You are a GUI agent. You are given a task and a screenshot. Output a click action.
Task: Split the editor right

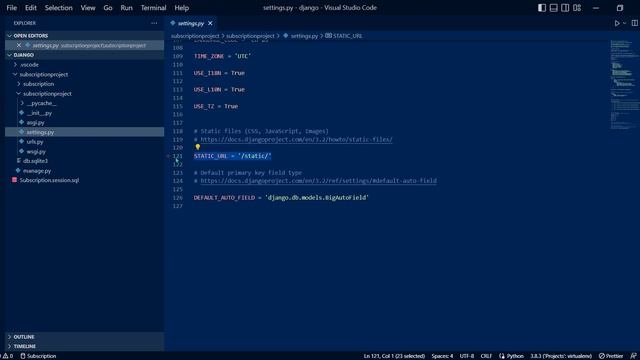(x=634, y=23)
